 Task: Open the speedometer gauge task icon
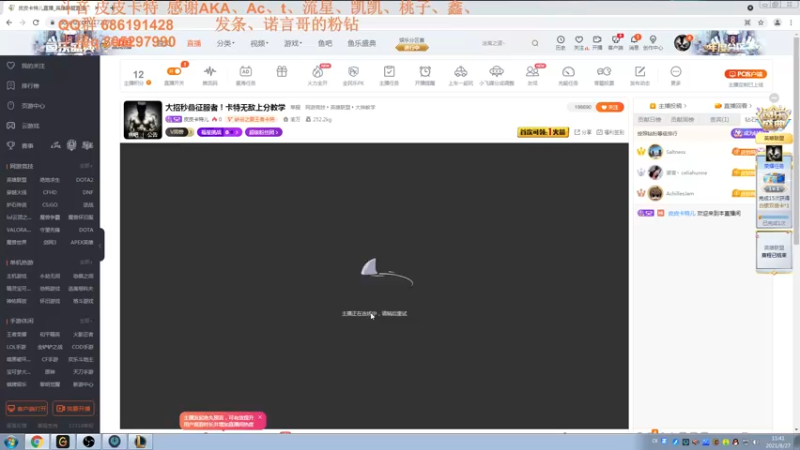568,72
